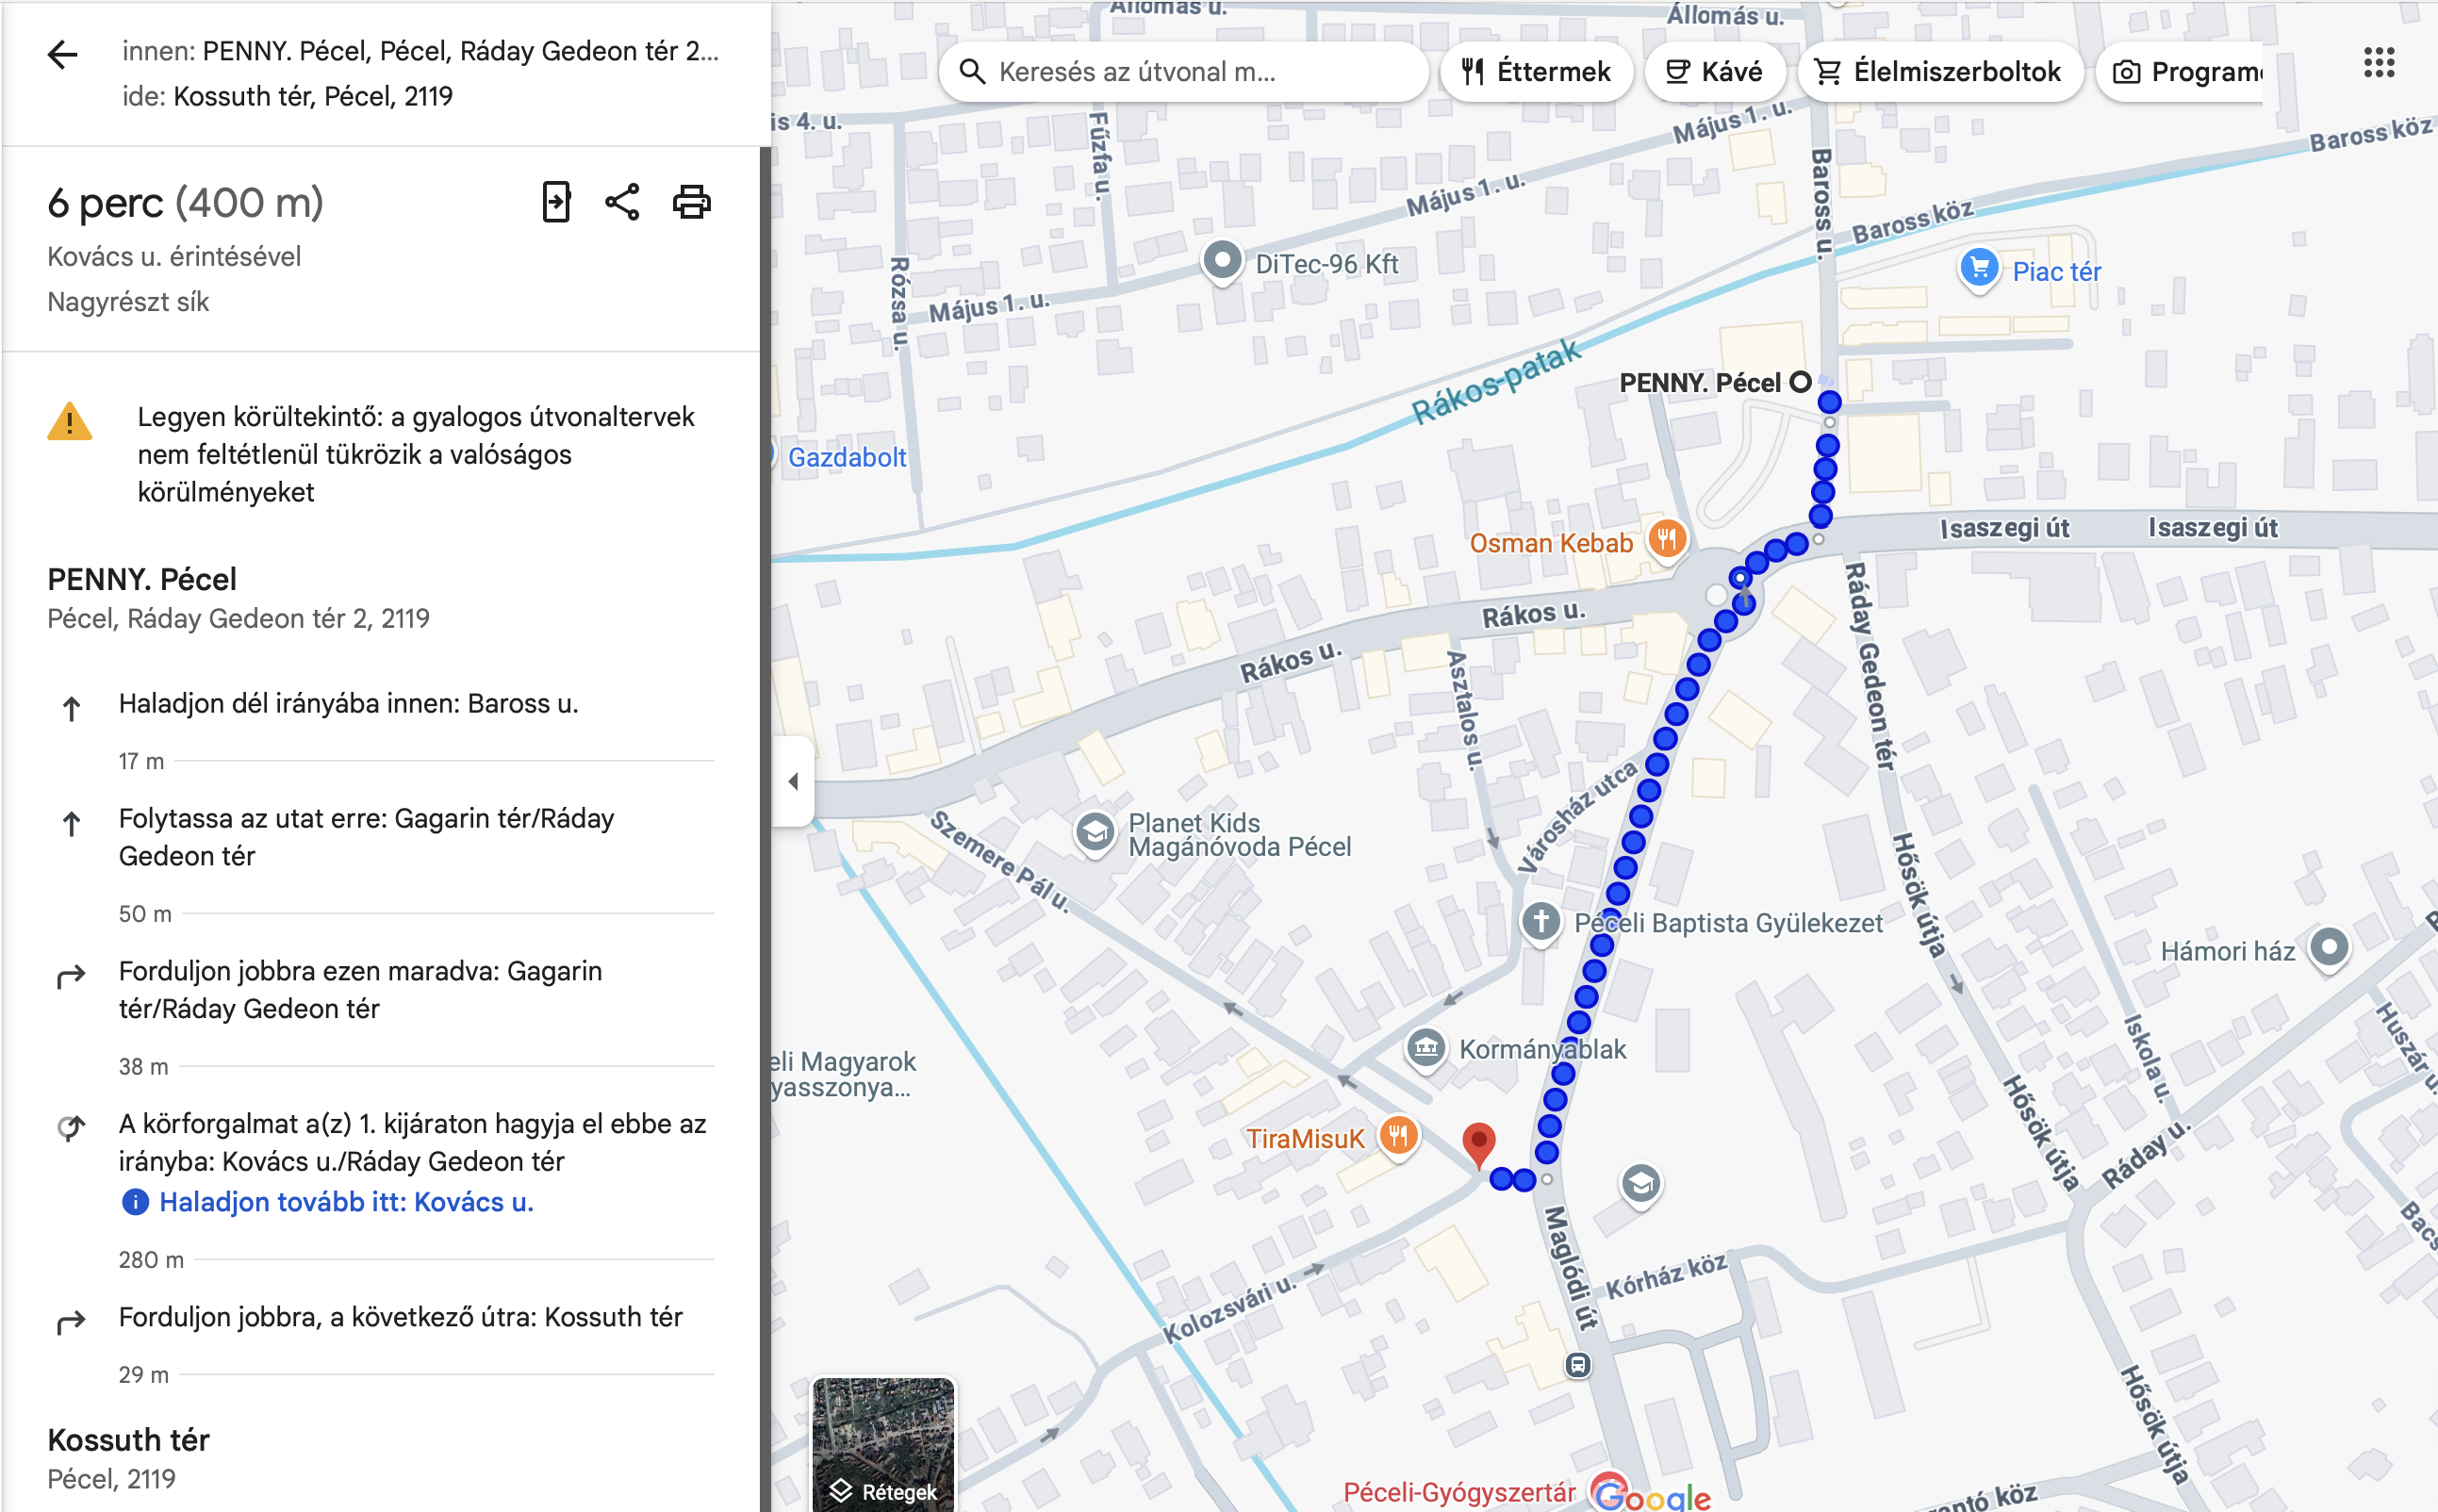Click the search magnifier icon on map
Screen dimensions: 2438x1512
971,72
